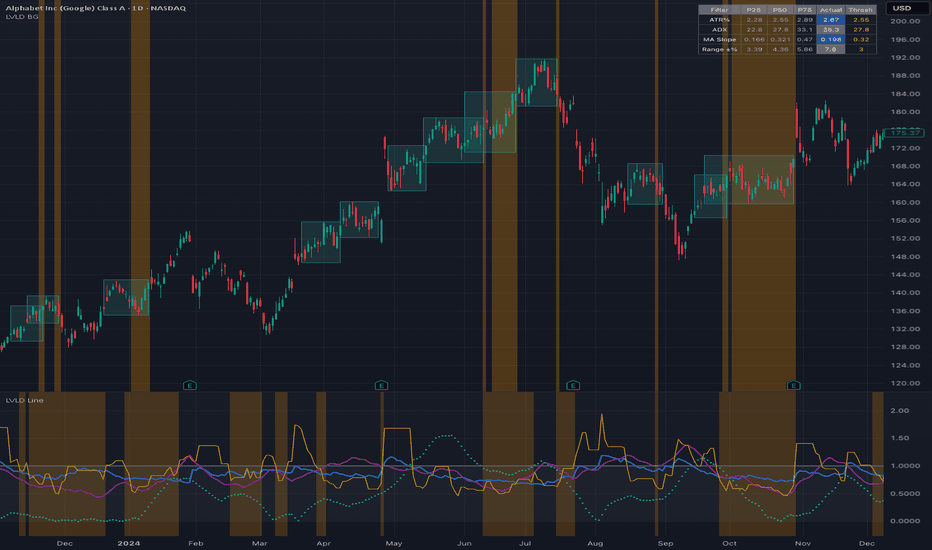Click the MA Slope threshold value 0.32
Image resolution: width=932 pixels, height=550 pixels.
tap(861, 39)
